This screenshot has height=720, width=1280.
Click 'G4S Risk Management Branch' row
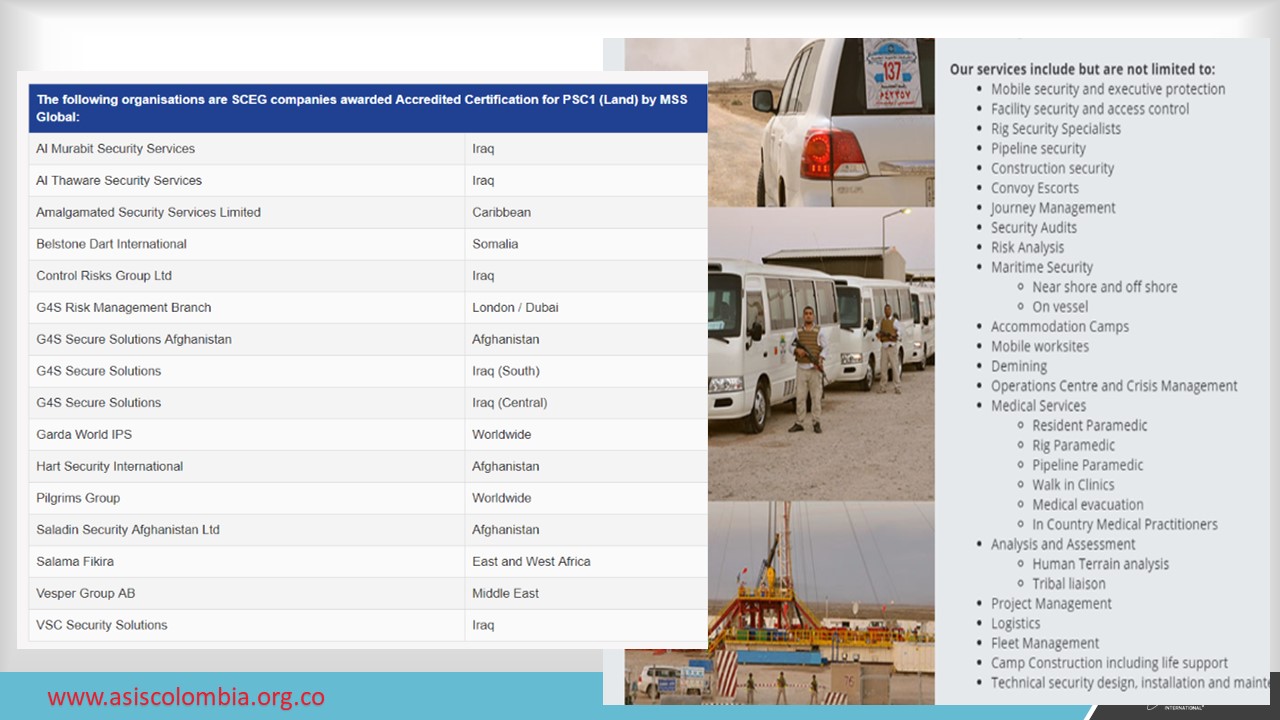[x=368, y=308]
